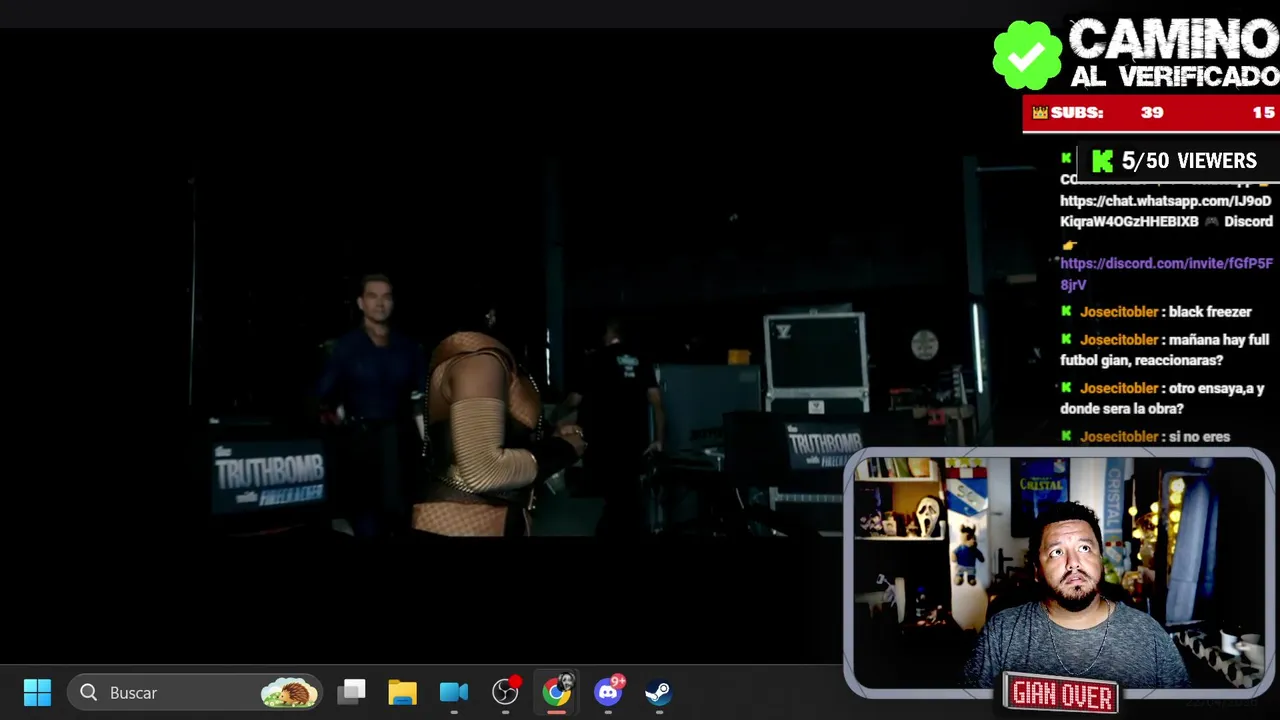Screen dimensions: 1280x720
Task: Click the webcam feed thumbnail
Action: pyautogui.click(x=1059, y=575)
